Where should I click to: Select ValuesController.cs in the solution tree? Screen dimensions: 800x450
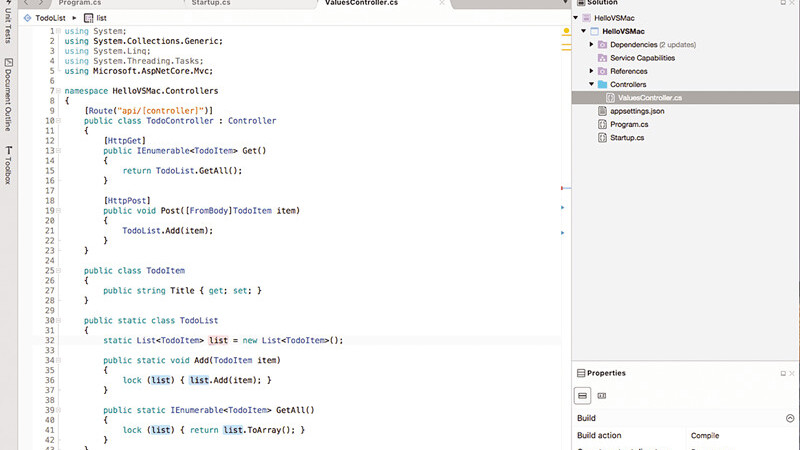(x=649, y=98)
